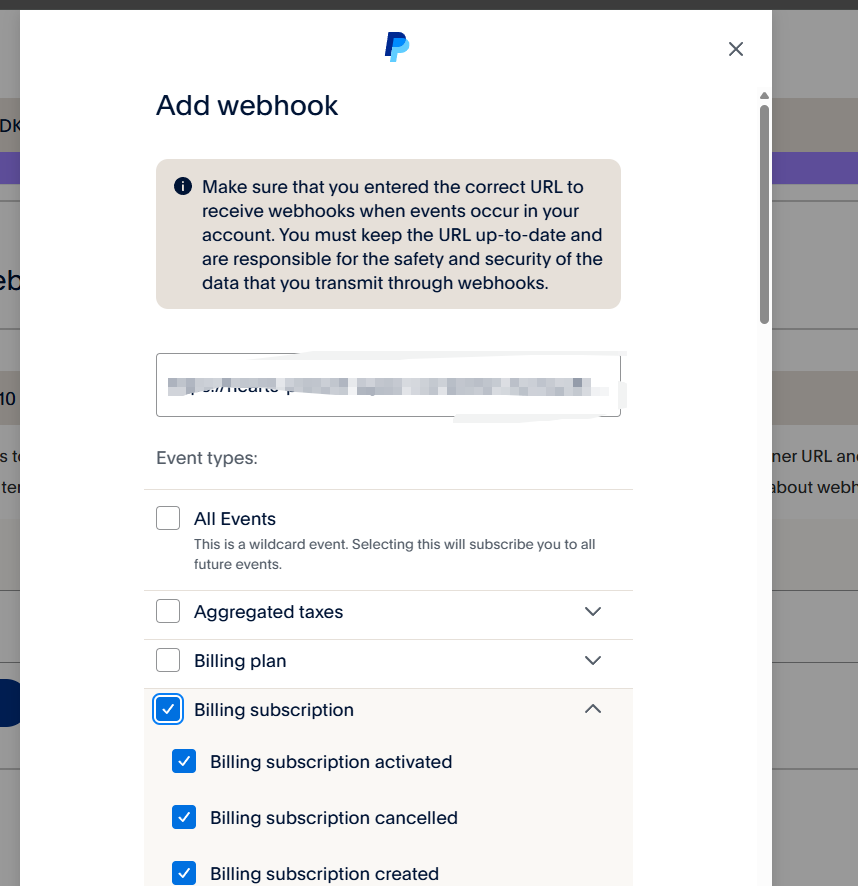Uncheck Billing subscription activated
This screenshot has width=858, height=886.
[184, 761]
